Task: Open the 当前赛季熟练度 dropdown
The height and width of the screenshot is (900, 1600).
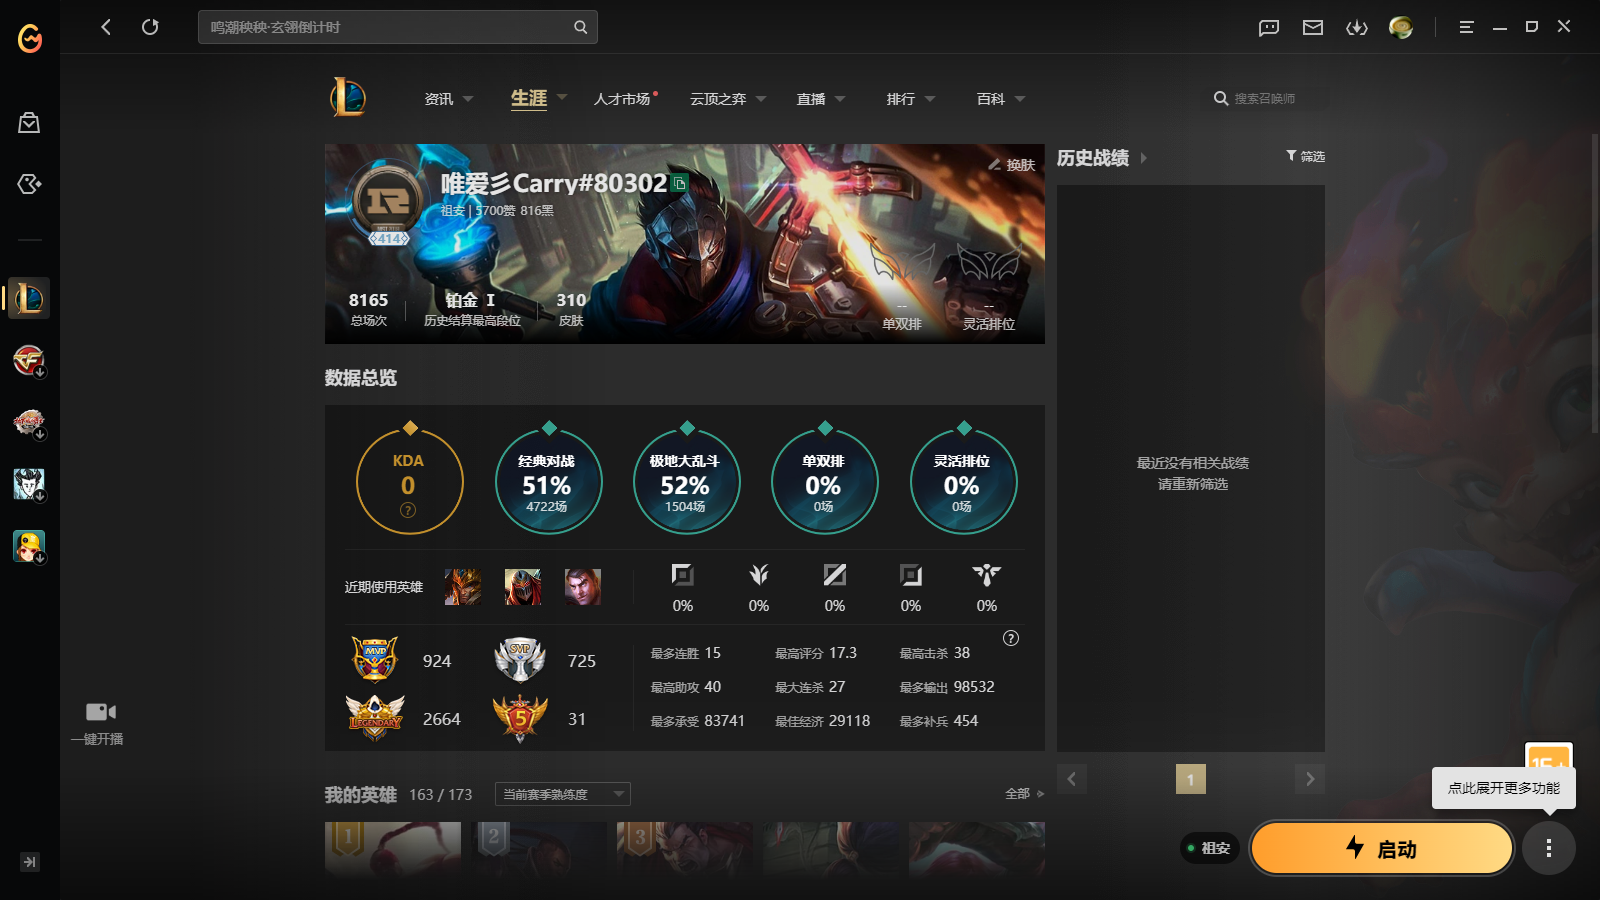Action: pyautogui.click(x=563, y=794)
